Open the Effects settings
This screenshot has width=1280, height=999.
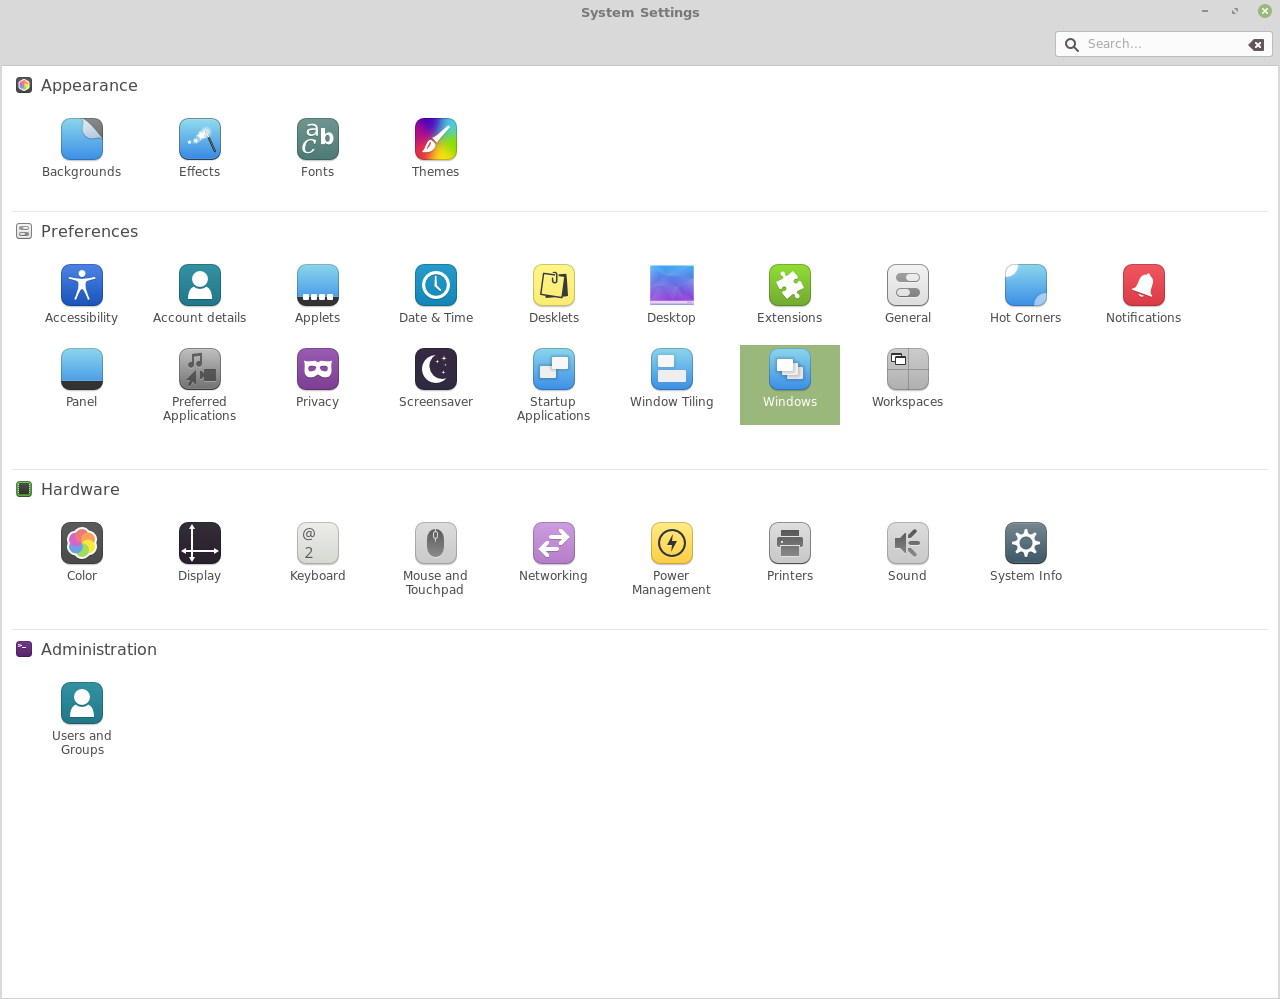199,145
